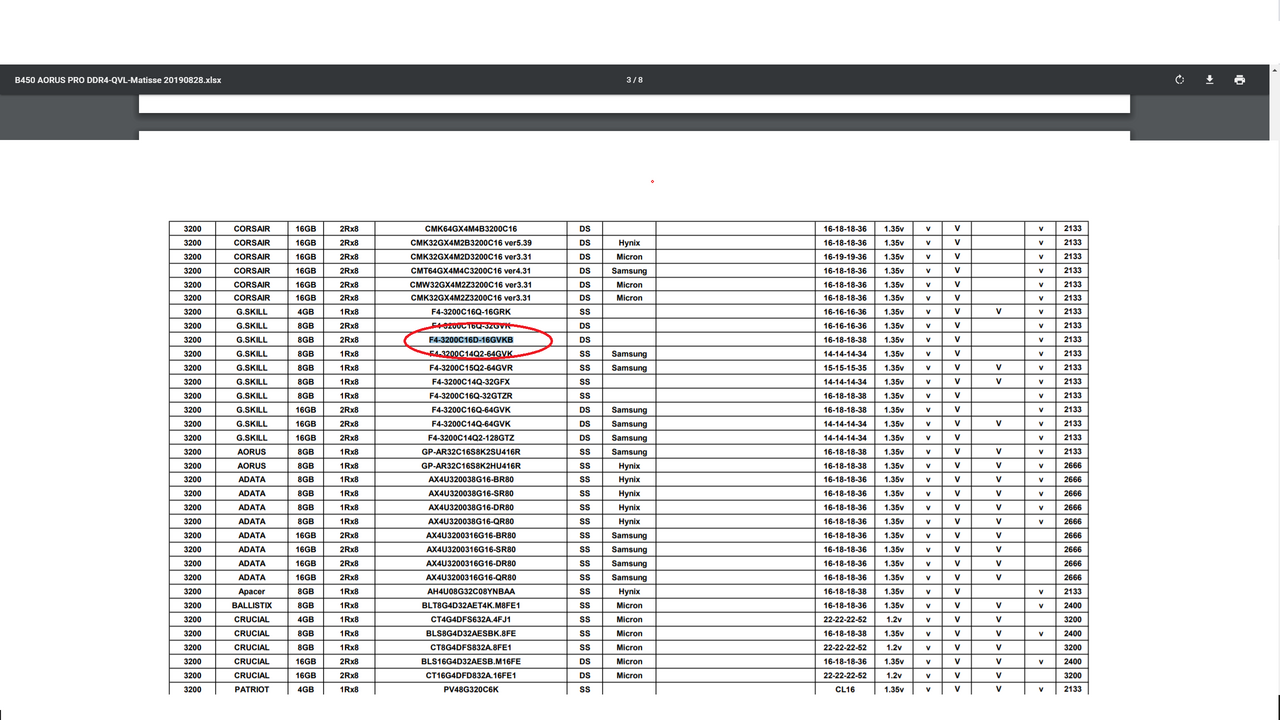Click the PATRIOT vendor cell
1280x720 pixels.
252,690
